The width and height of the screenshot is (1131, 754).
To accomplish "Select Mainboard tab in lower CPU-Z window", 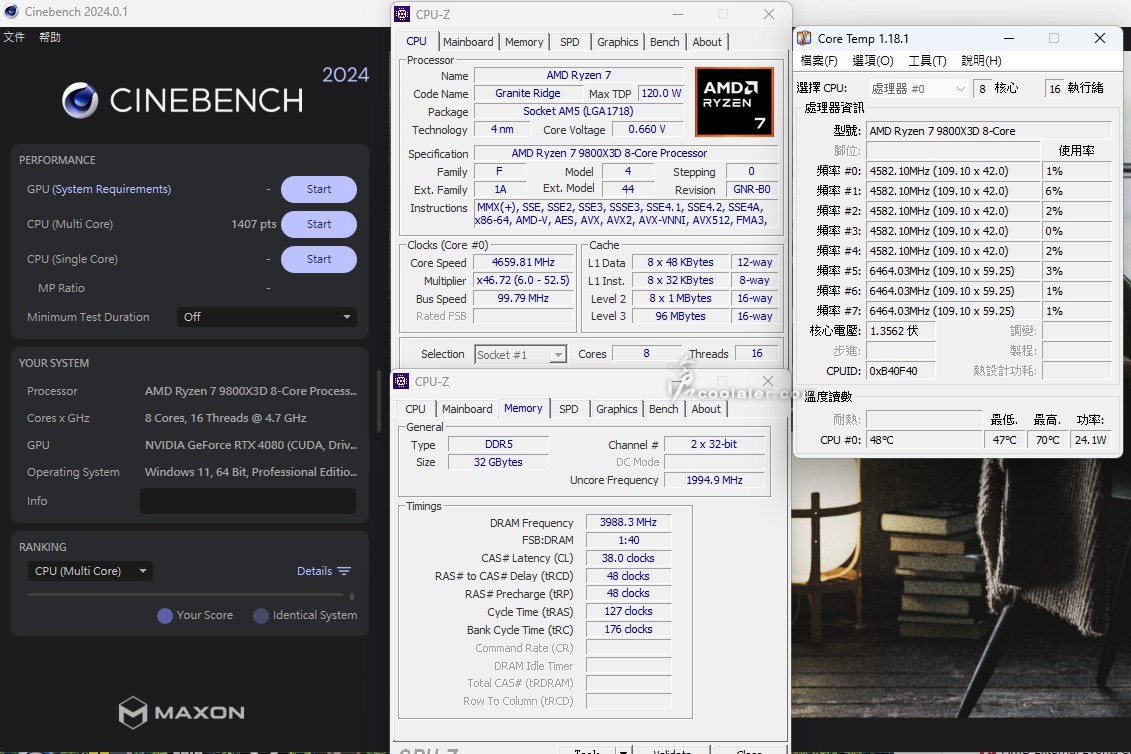I will (467, 409).
